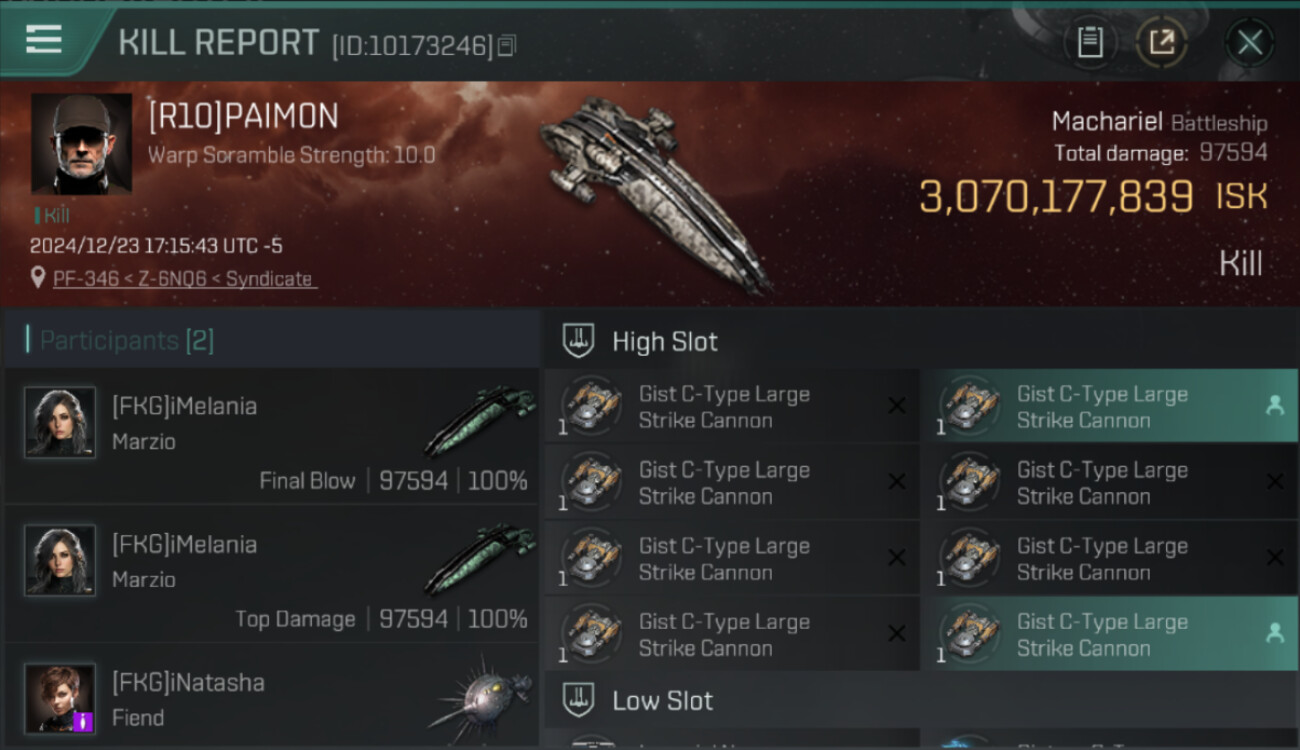Open the hamburger menu
Viewport: 1300px width, 750px height.
coord(44,40)
